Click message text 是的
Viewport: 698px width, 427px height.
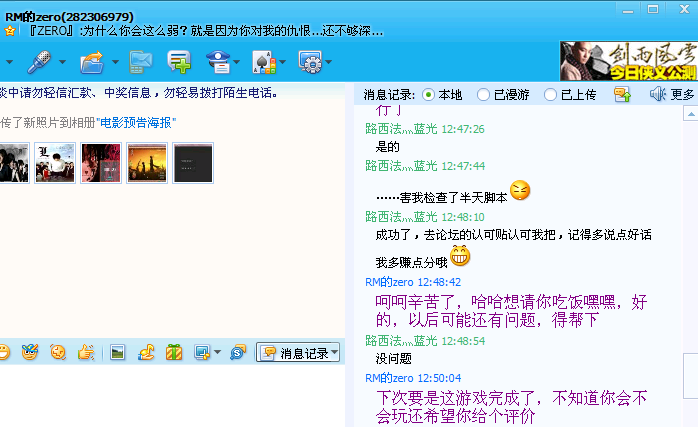pos(388,146)
